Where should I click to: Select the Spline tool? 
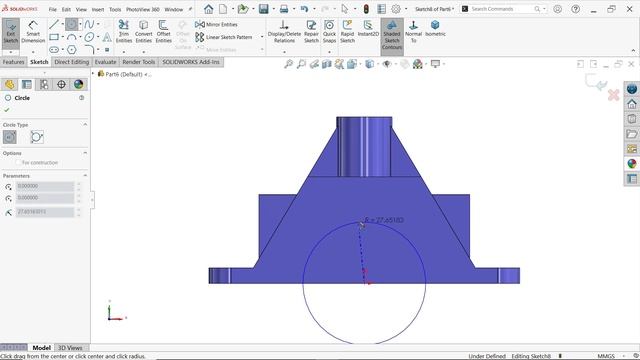[x=89, y=24]
